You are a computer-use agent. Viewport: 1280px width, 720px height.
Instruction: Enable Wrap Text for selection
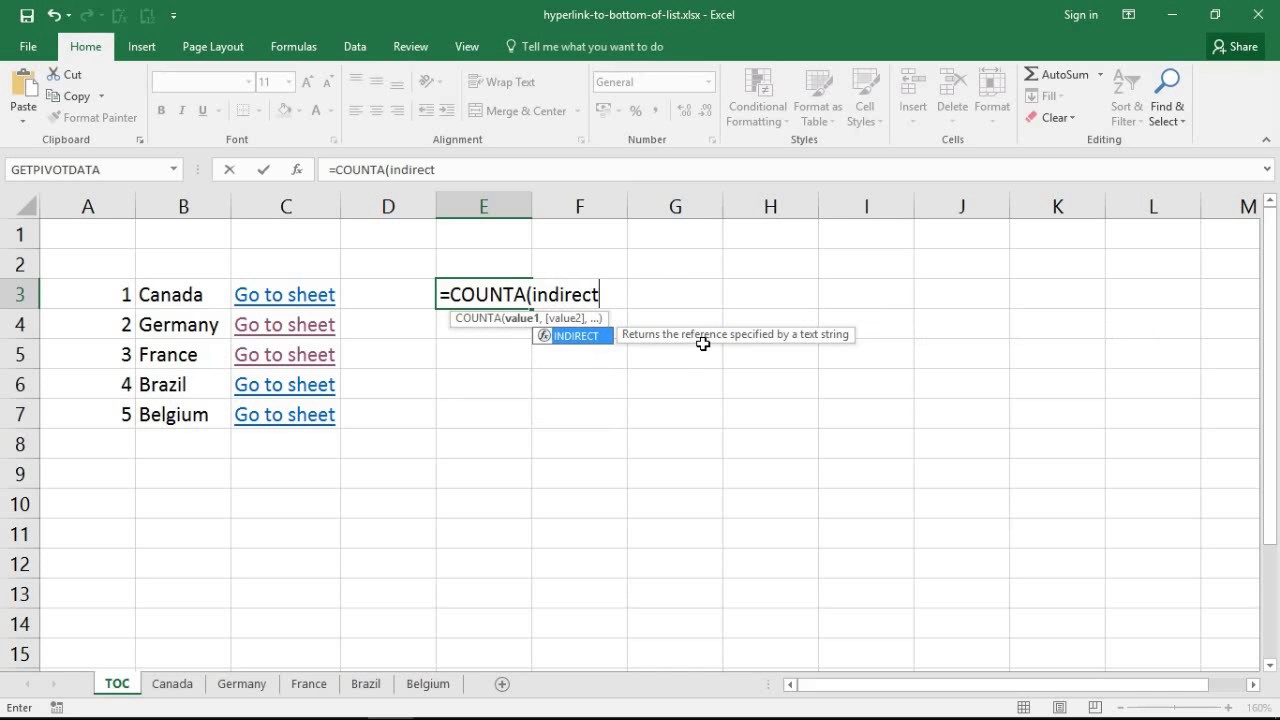[502, 81]
